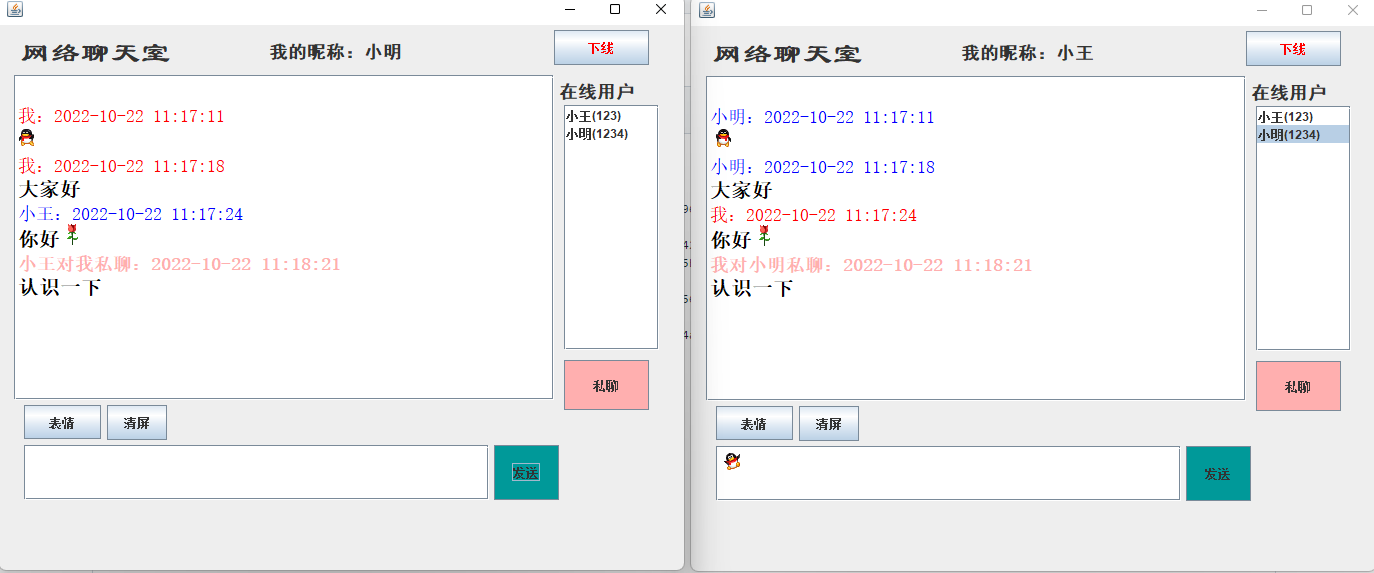This screenshot has width=1374, height=573.
Task: Click 认识一下 message in 小明 window
Action: point(60,288)
